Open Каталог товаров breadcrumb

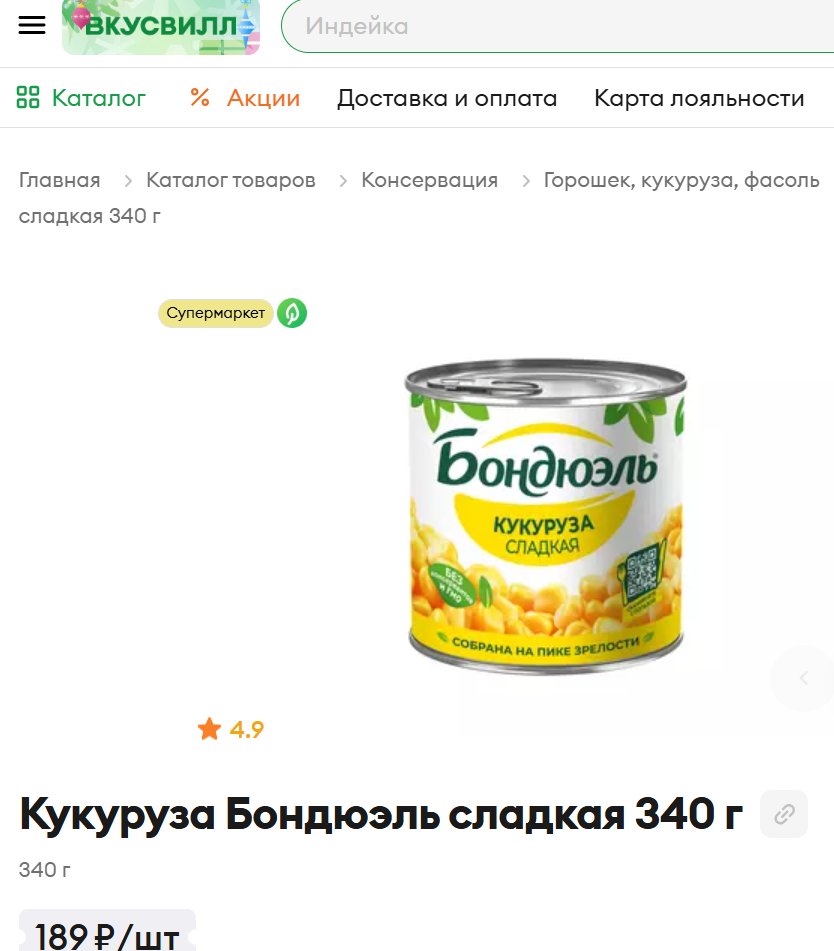pos(230,180)
